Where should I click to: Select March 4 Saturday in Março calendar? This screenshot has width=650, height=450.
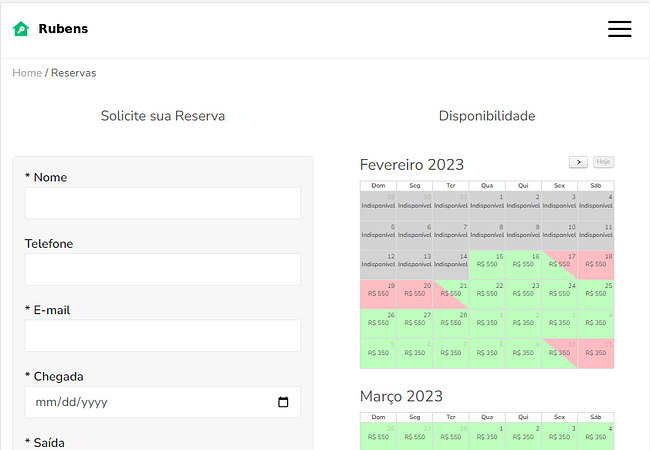point(596,436)
